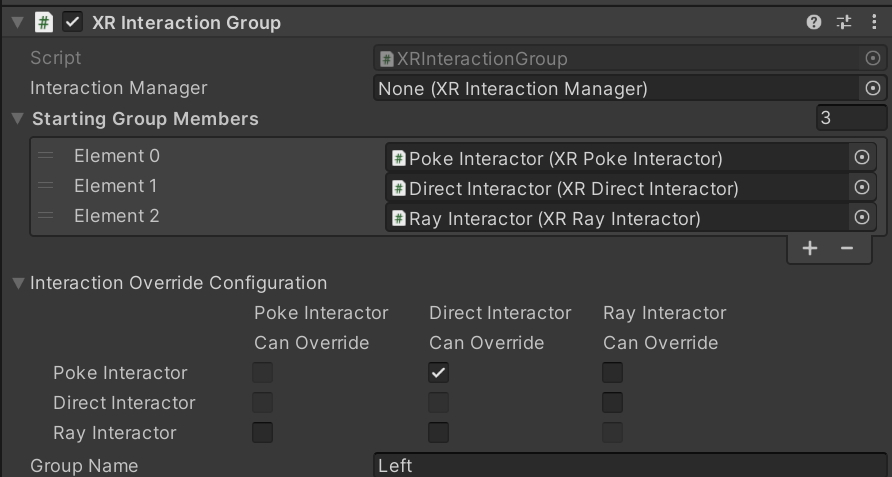Viewport: 892px width, 477px height.
Task: Click the Group Name text field
Action: pos(630,466)
